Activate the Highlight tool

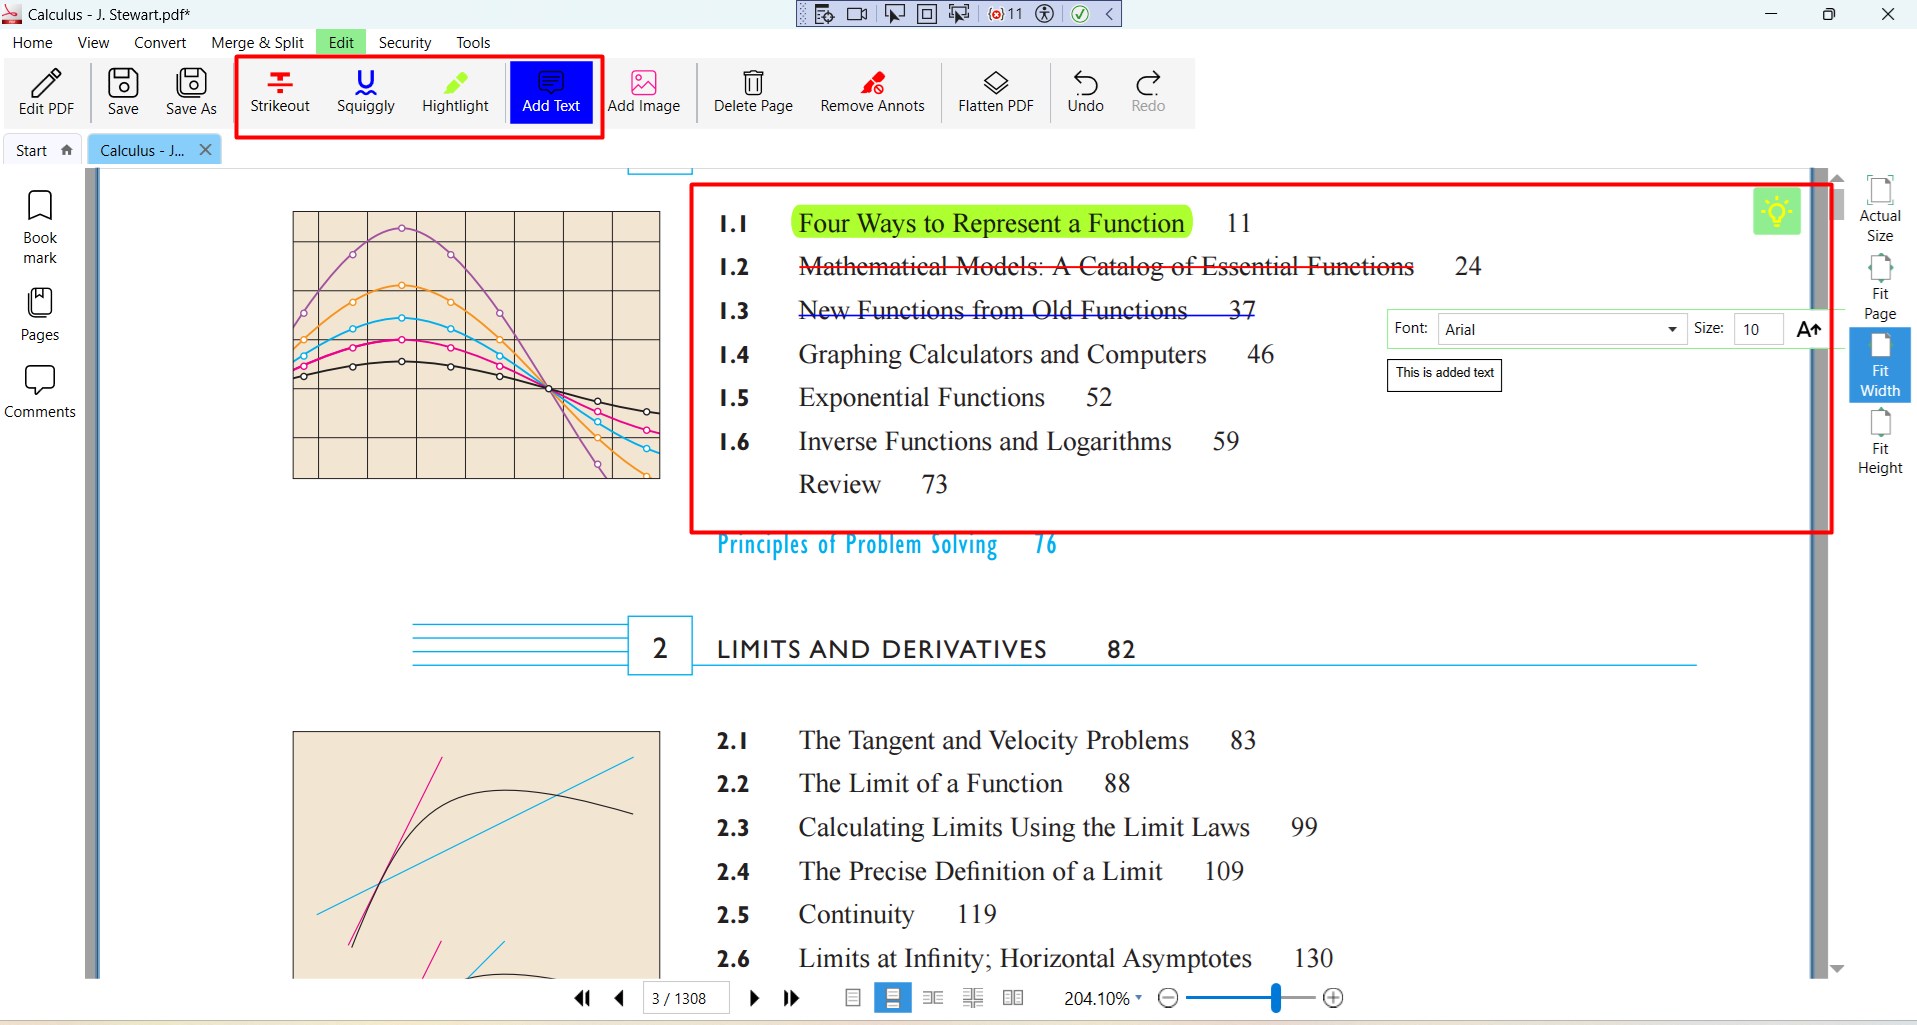point(454,92)
